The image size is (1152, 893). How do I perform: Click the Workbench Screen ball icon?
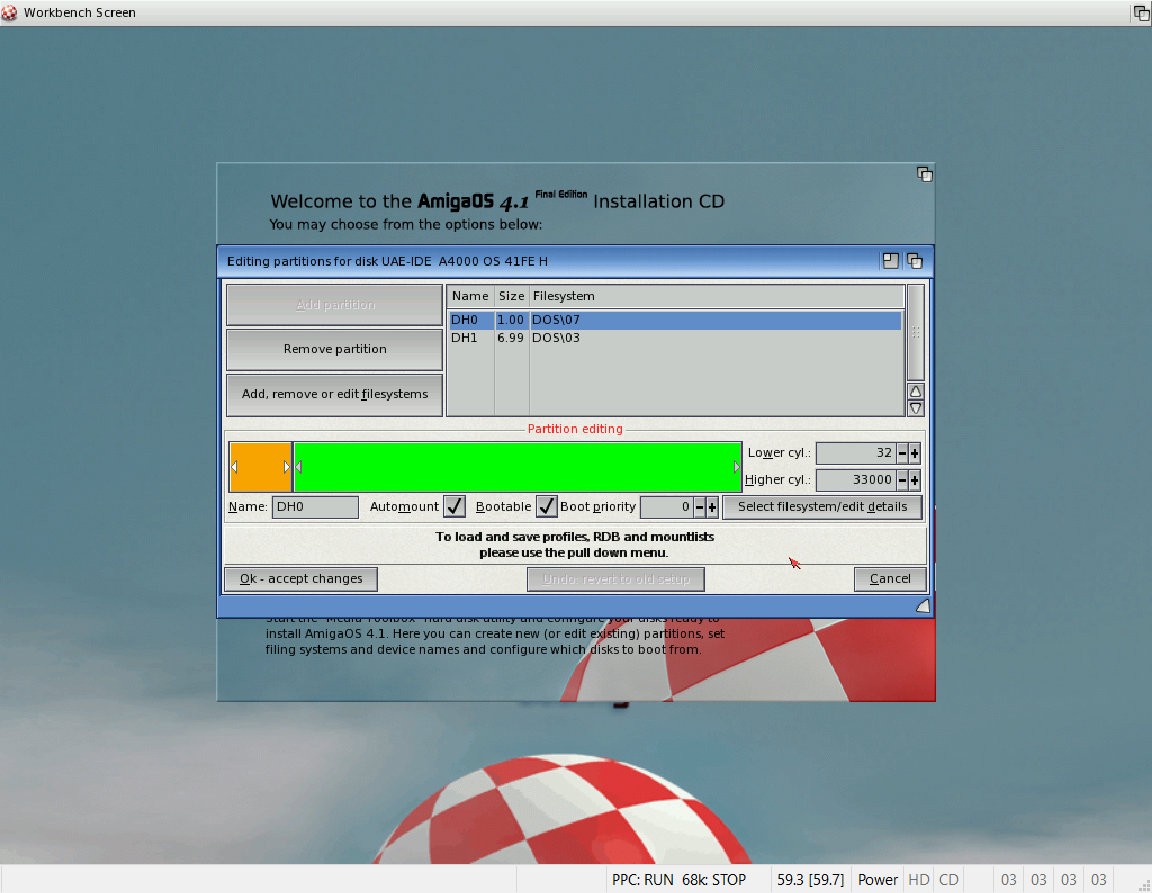[9, 12]
